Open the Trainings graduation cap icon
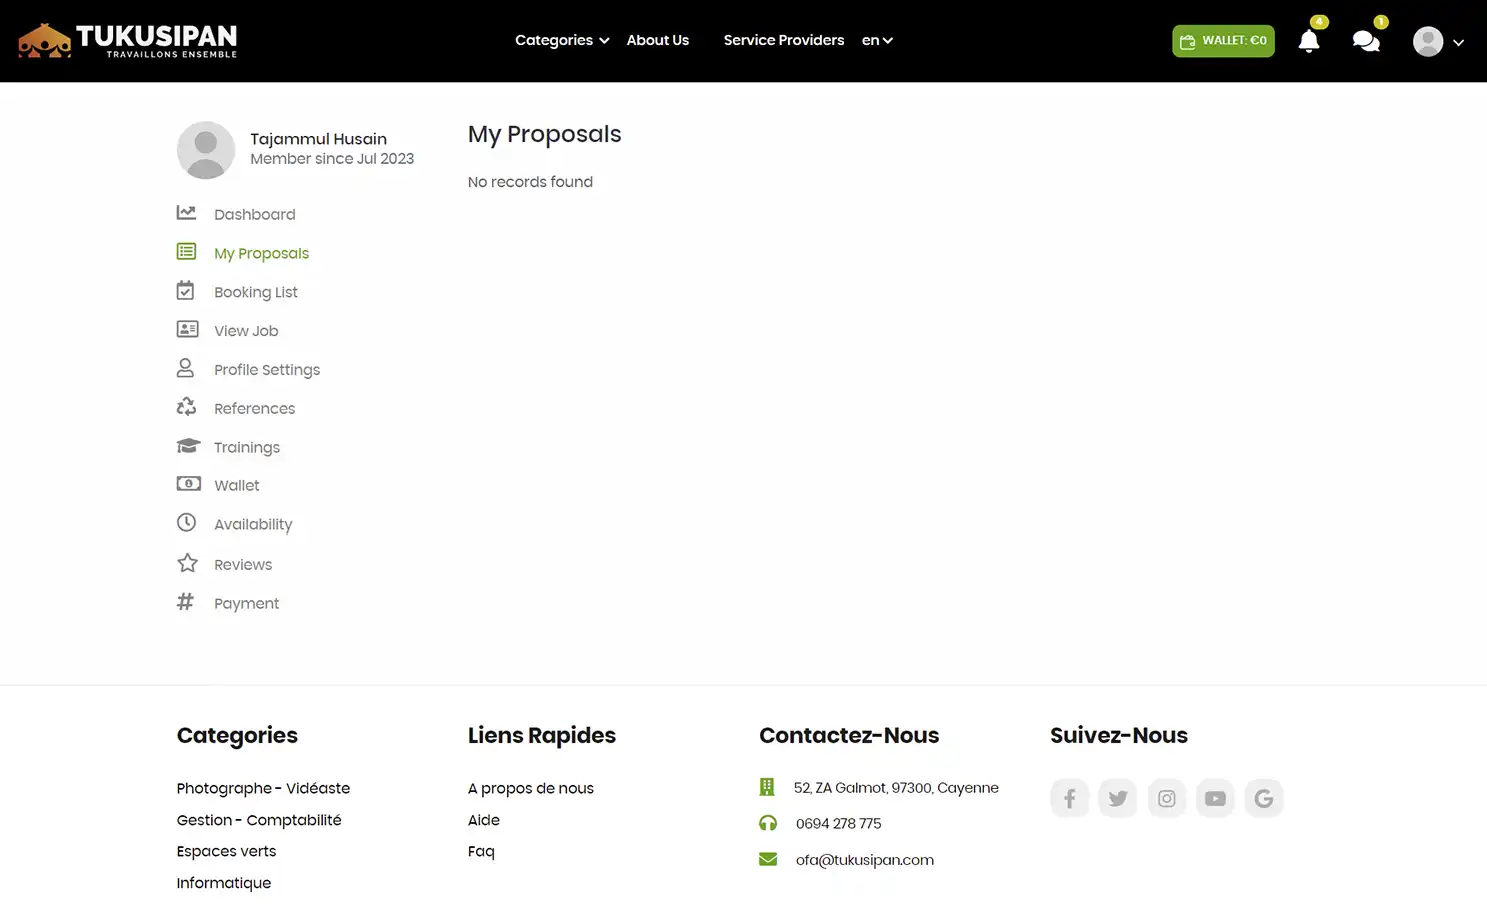The width and height of the screenshot is (1487, 923). (x=188, y=445)
